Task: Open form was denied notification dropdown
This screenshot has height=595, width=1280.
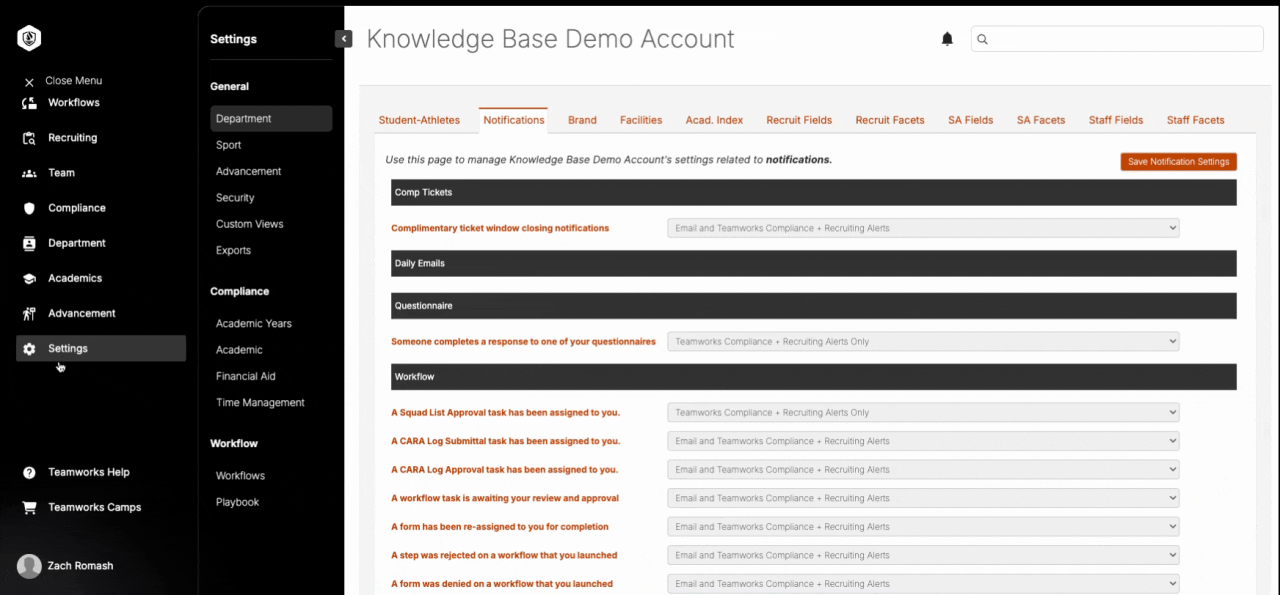Action: 923,583
